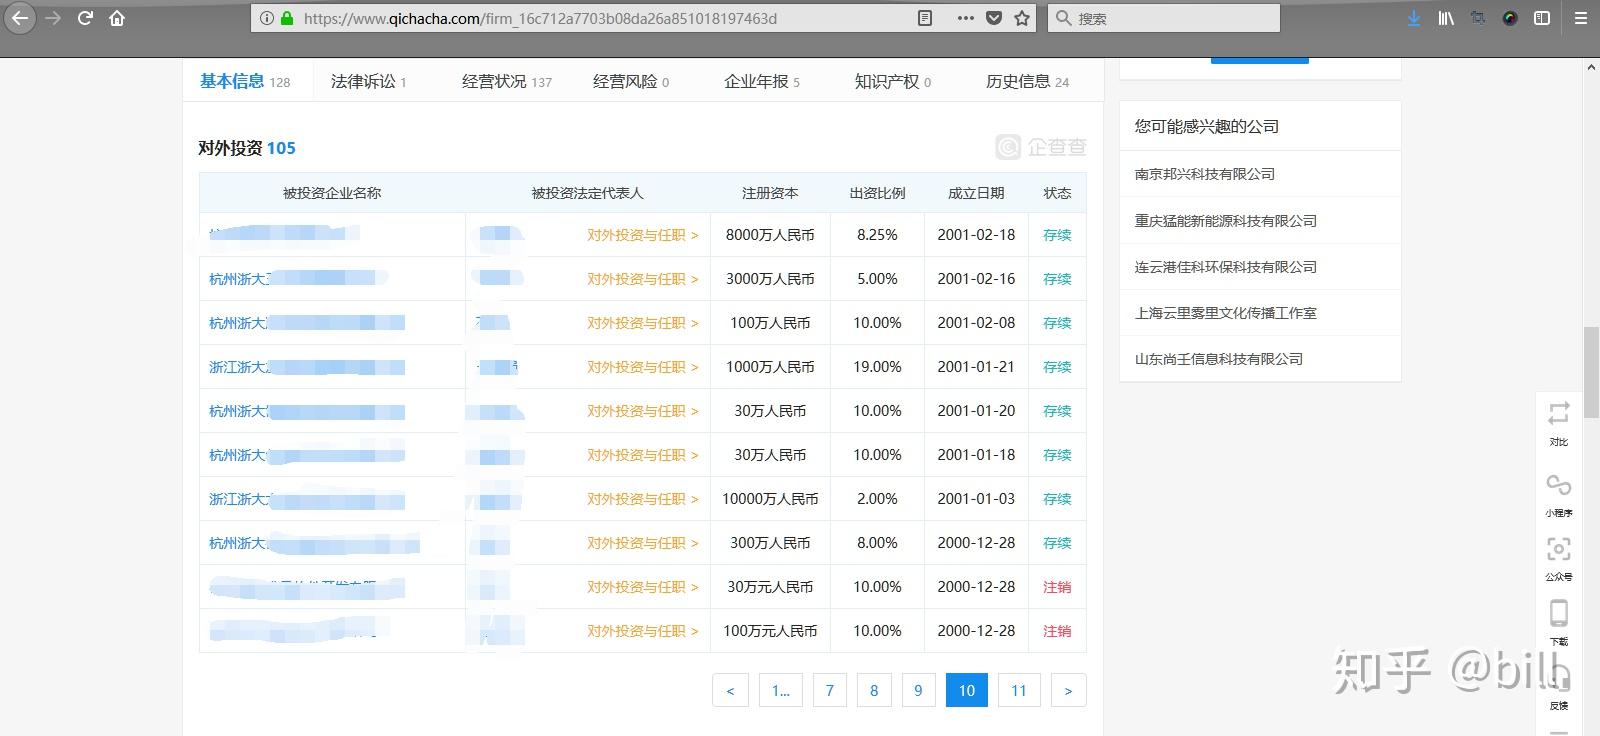Viewport: 1600px width, 736px height.
Task: Open 对外投资与任职 link in 2001-01-21 row
Action: [x=642, y=367]
